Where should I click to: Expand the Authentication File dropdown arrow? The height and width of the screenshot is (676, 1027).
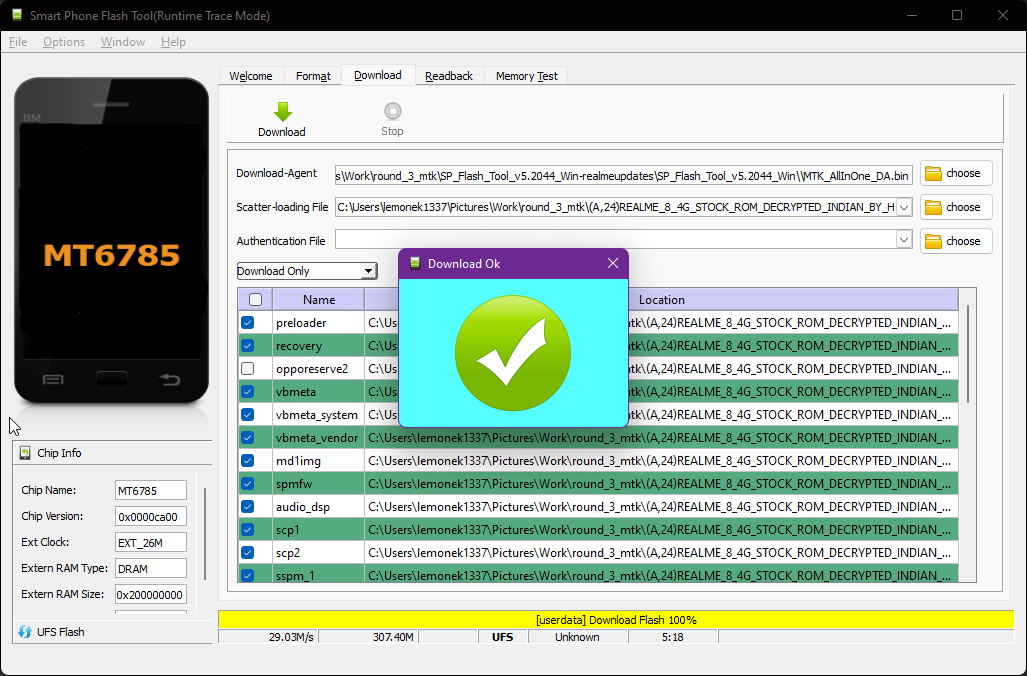(x=904, y=240)
